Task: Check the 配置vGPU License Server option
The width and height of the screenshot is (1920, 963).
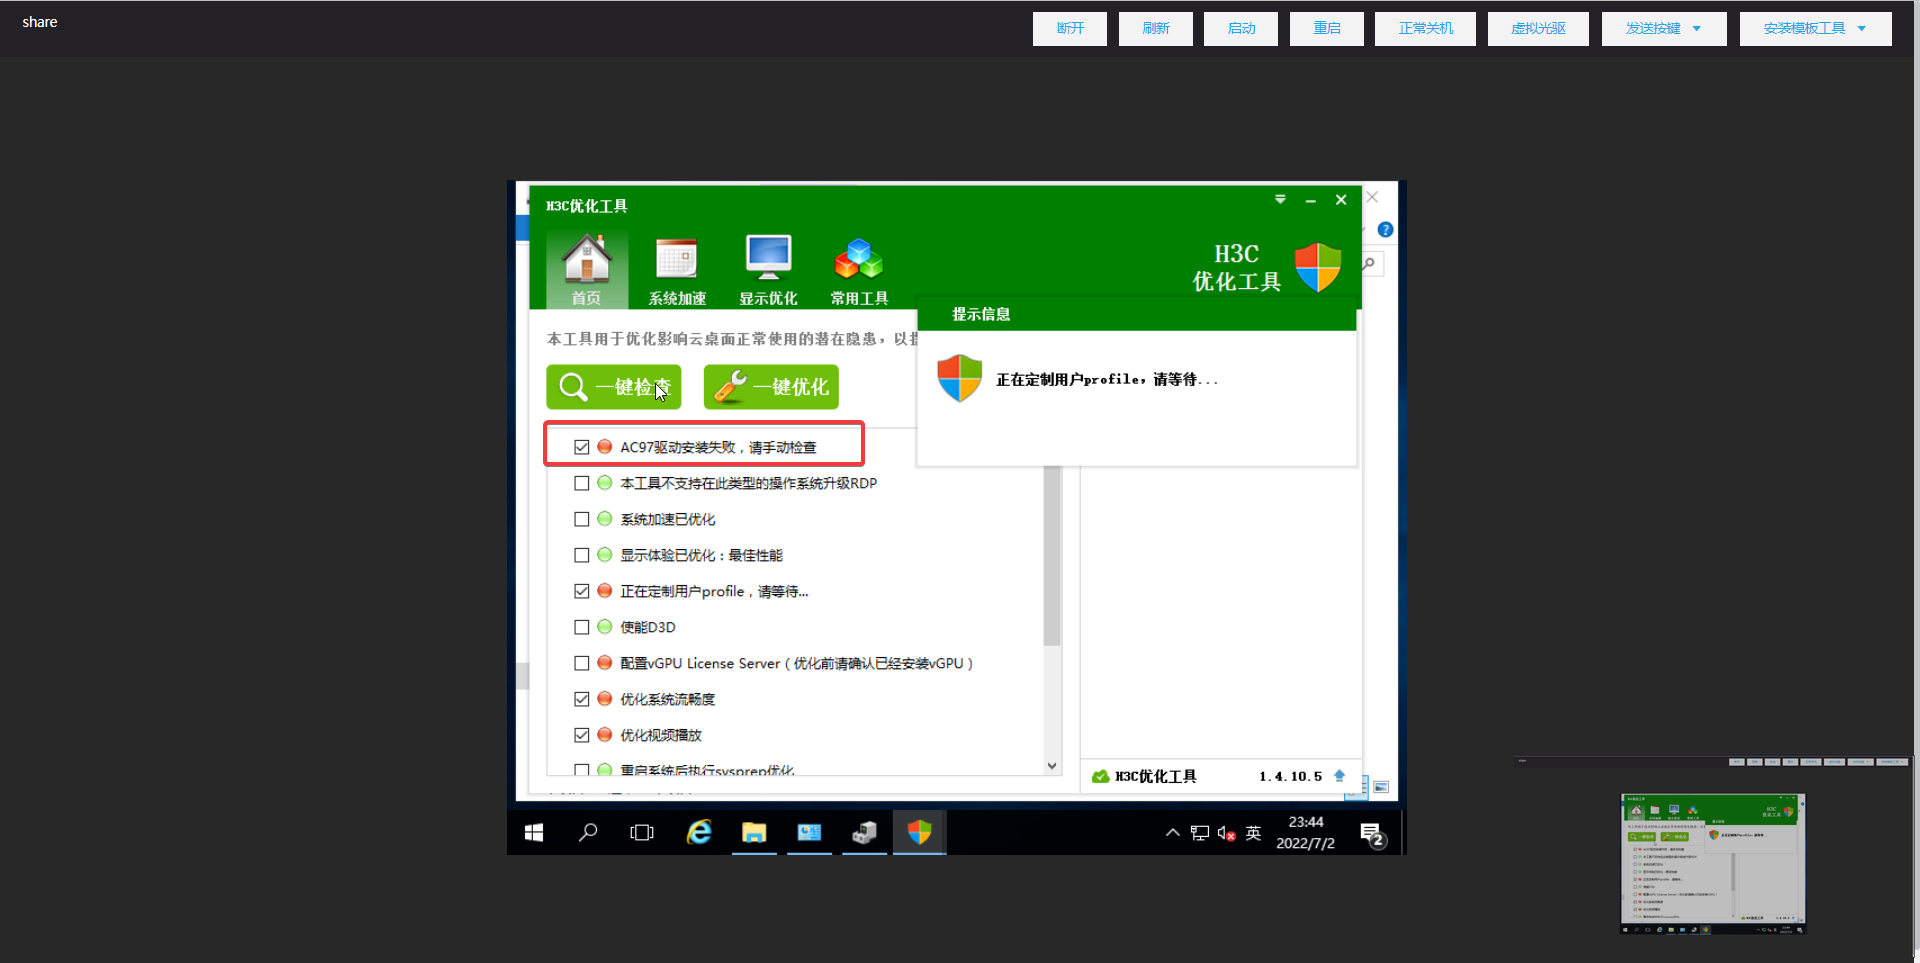Action: click(582, 663)
